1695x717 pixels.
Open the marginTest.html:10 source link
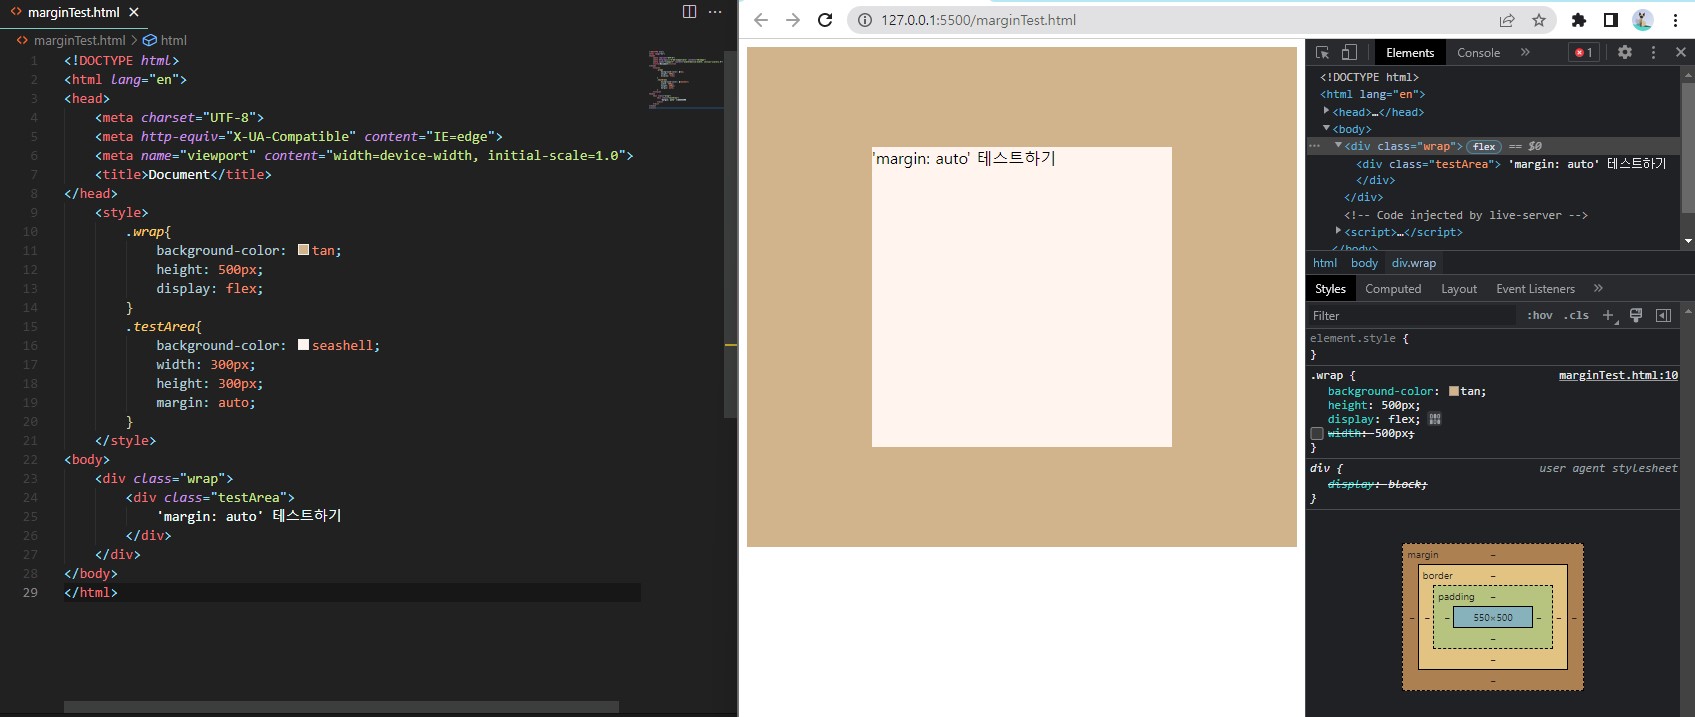(x=1618, y=376)
